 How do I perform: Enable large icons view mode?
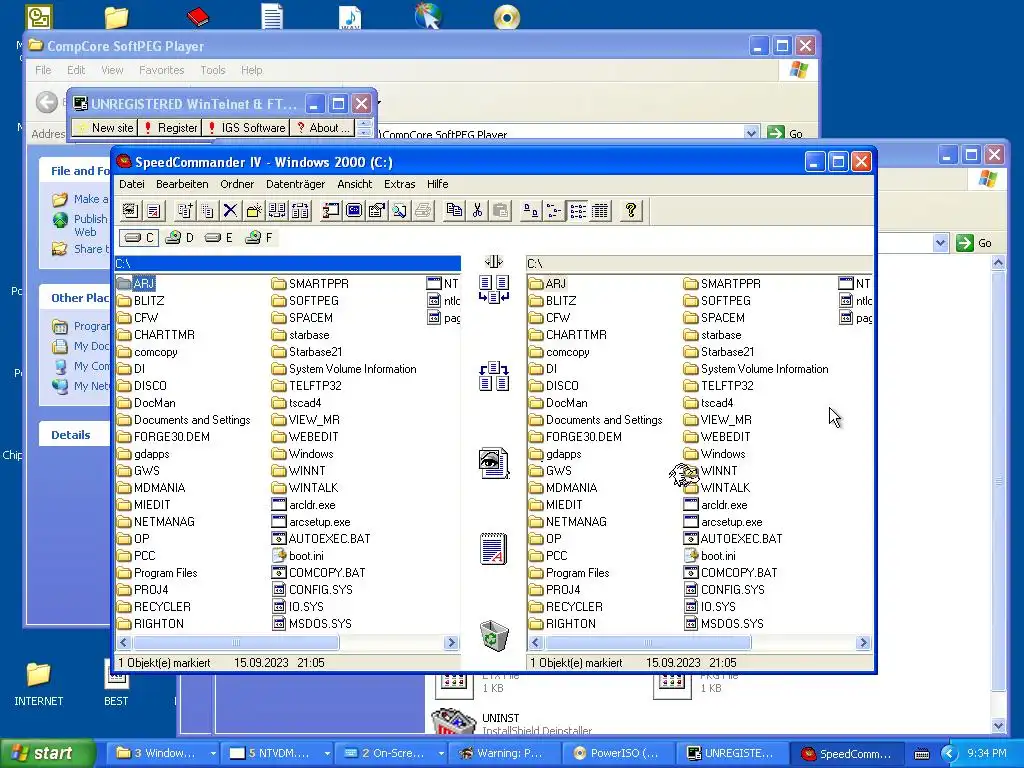point(531,211)
